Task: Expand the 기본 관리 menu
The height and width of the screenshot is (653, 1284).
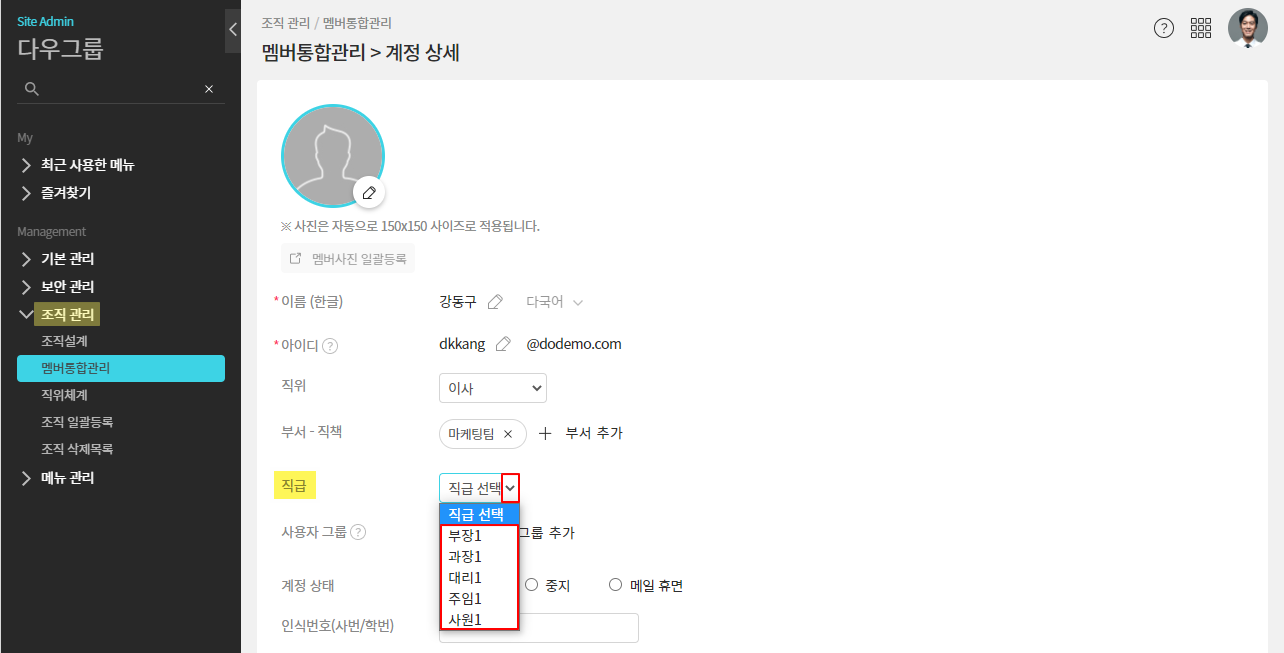Action: coord(68,259)
